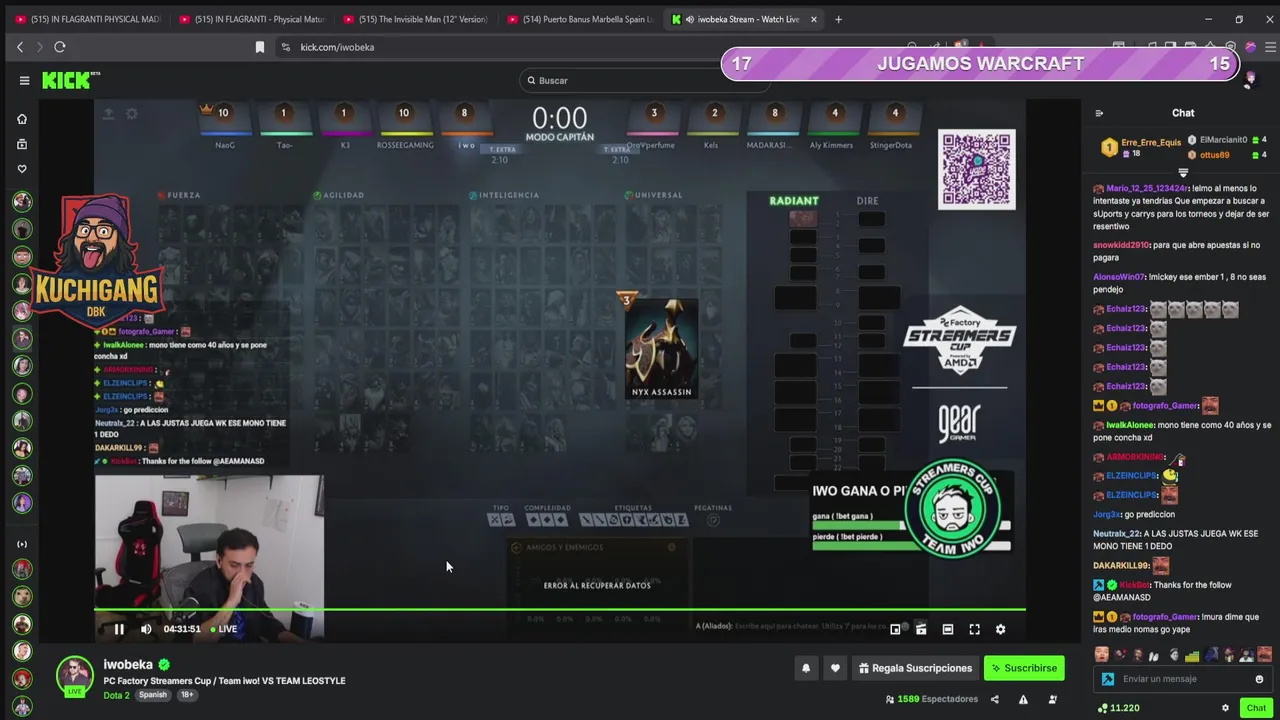This screenshot has height=720, width=1280.
Task: Open the Kick hamburger menu
Action: pos(24,81)
